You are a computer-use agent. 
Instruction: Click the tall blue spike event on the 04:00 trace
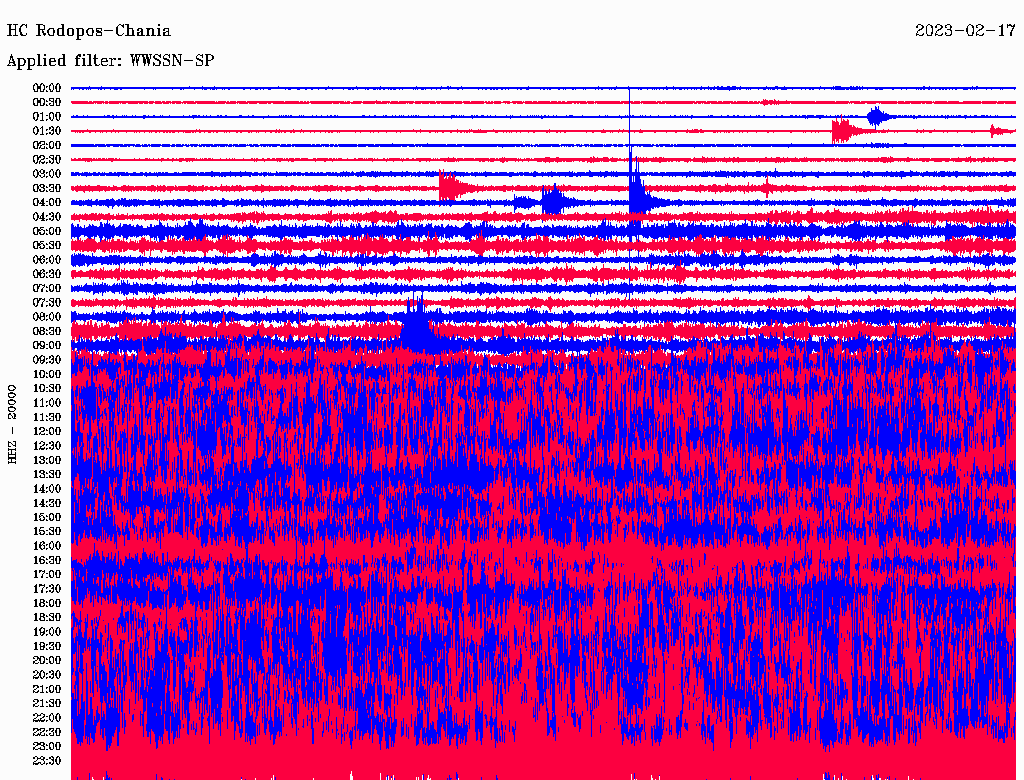pyautogui.click(x=636, y=195)
